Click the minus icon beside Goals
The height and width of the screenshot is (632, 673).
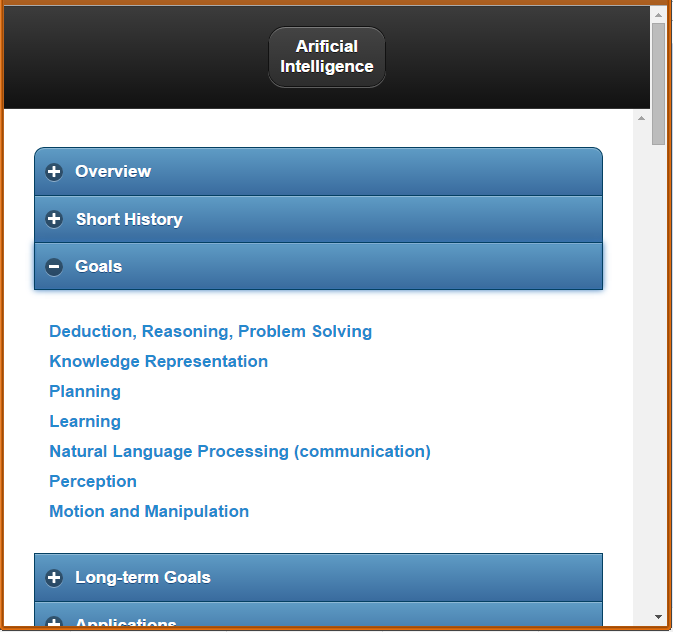coord(54,267)
